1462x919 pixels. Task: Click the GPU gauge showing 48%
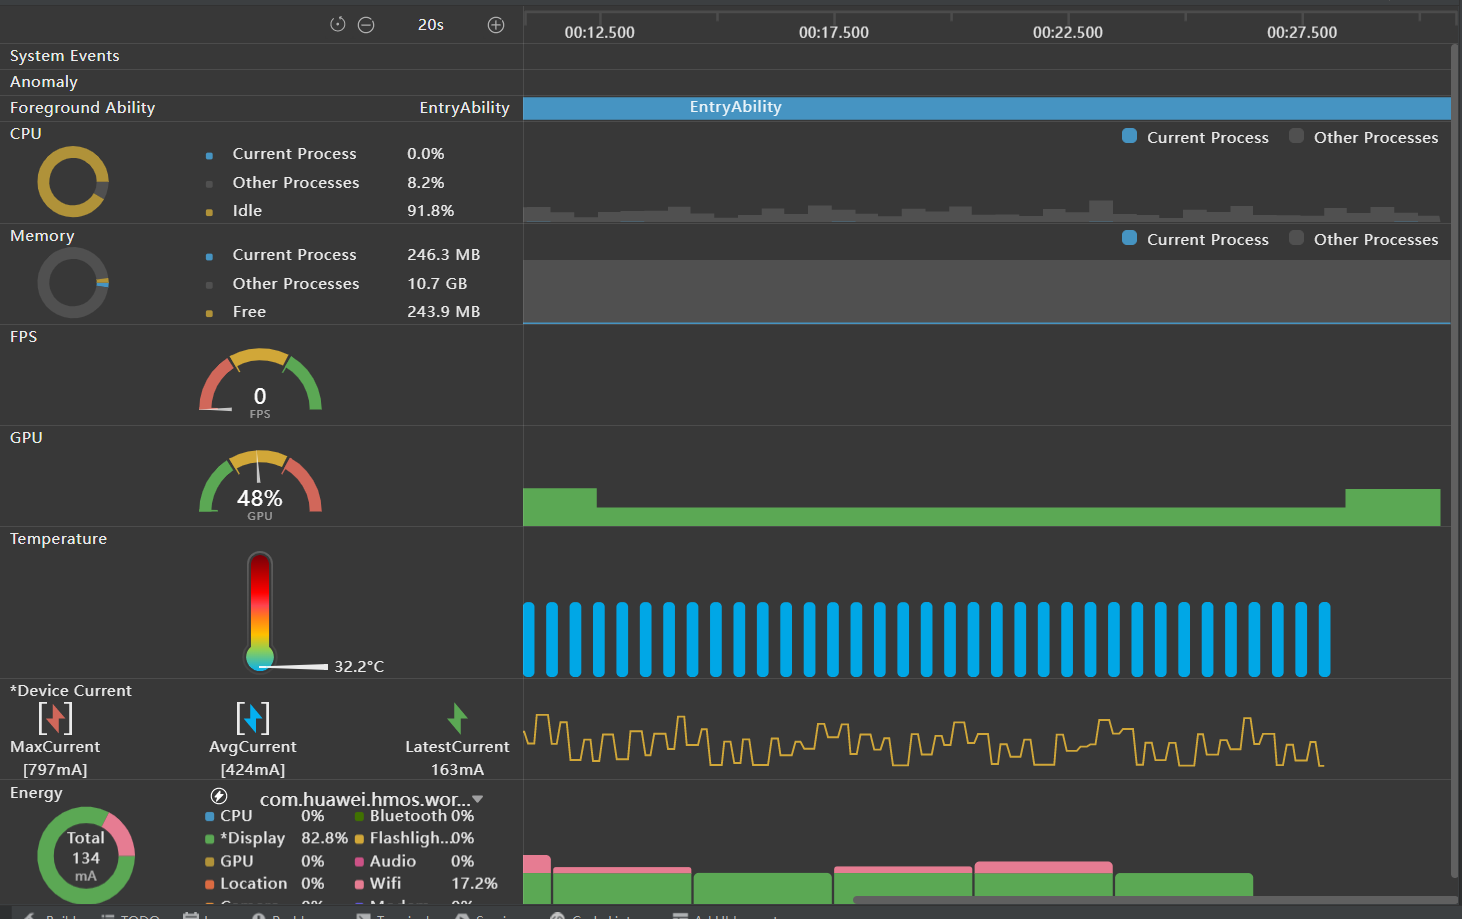pyautogui.click(x=260, y=485)
